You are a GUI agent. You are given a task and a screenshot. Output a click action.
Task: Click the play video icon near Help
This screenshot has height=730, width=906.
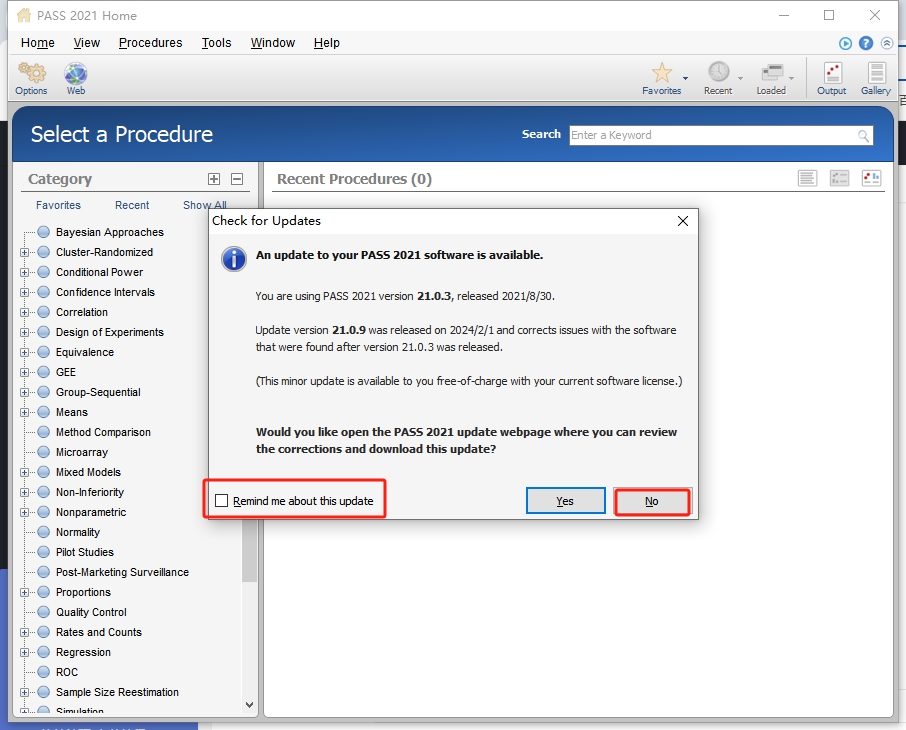click(x=845, y=43)
